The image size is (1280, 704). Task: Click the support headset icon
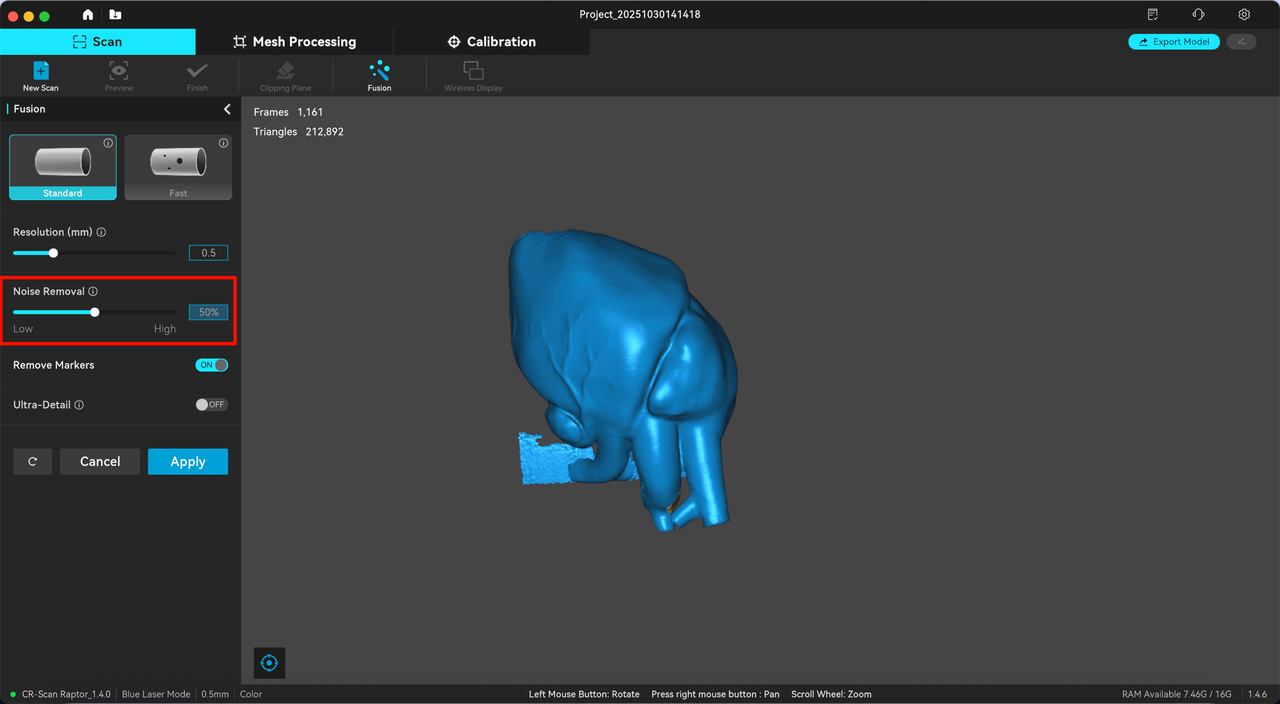point(1198,15)
